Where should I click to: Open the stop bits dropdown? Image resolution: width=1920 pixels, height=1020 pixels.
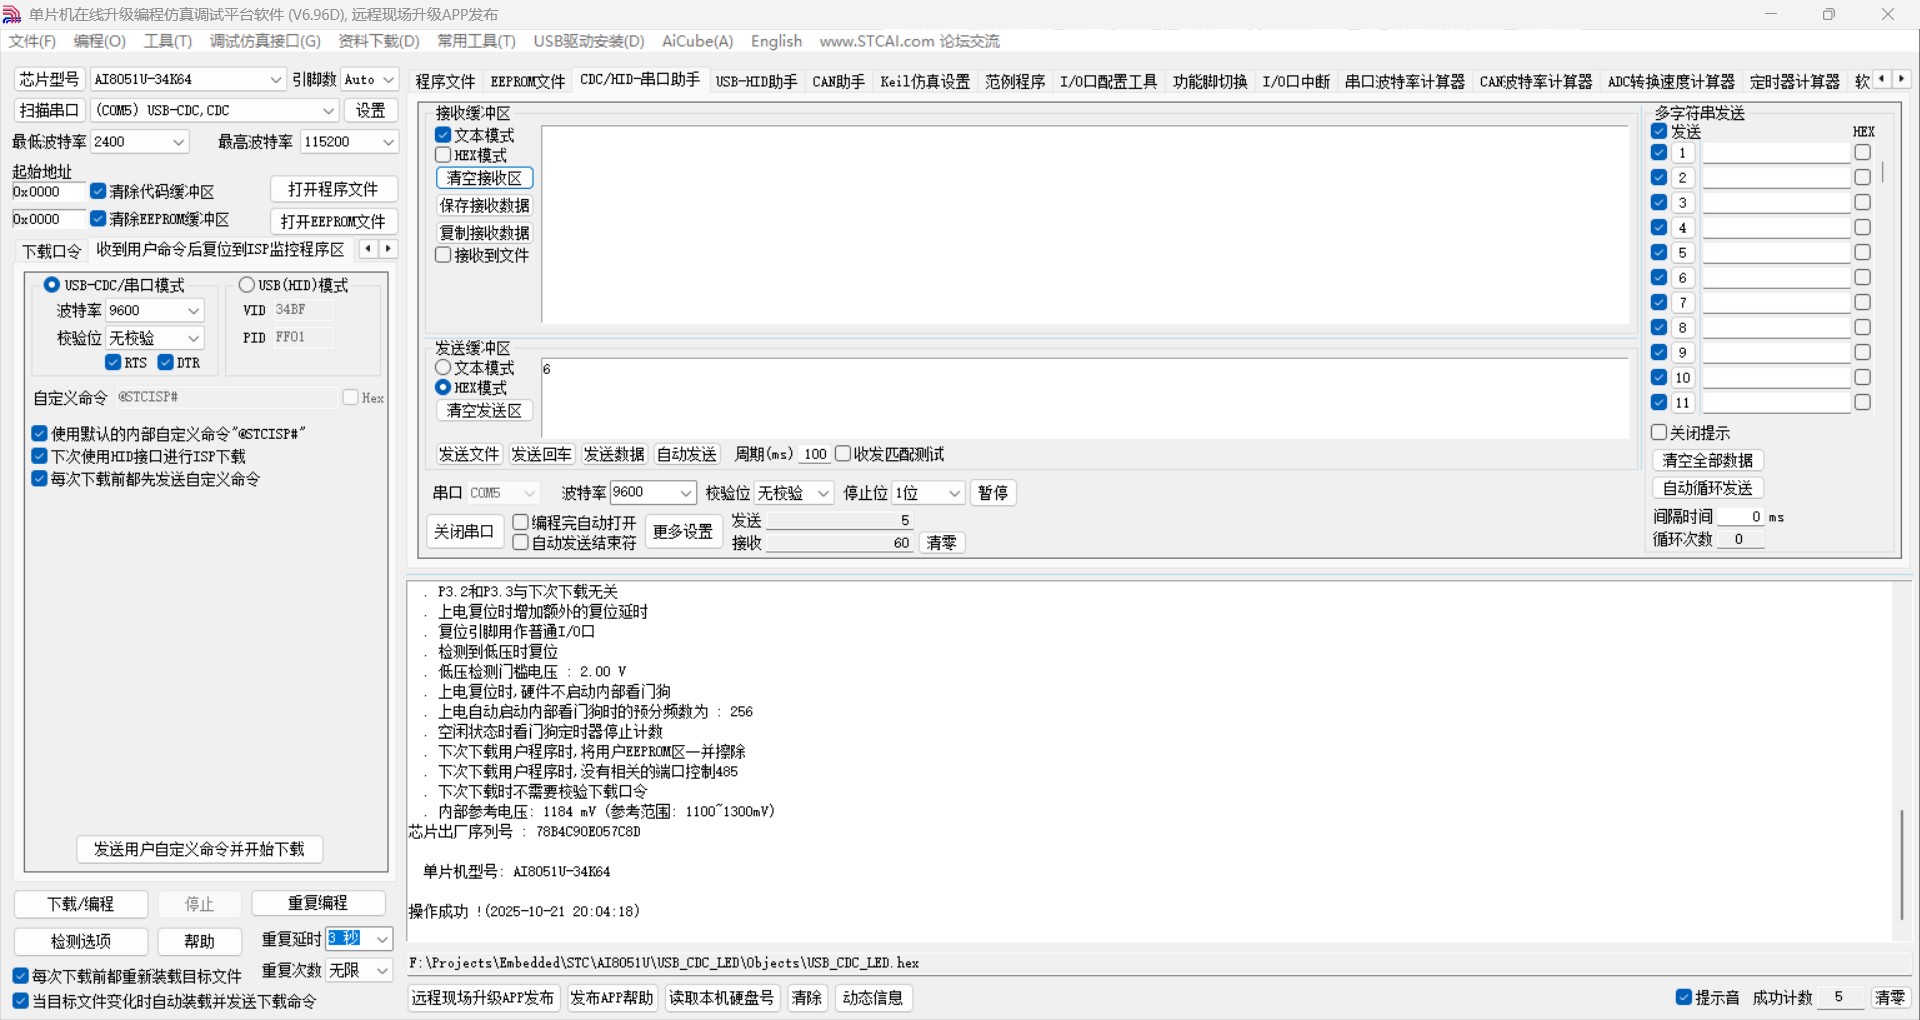(x=954, y=493)
